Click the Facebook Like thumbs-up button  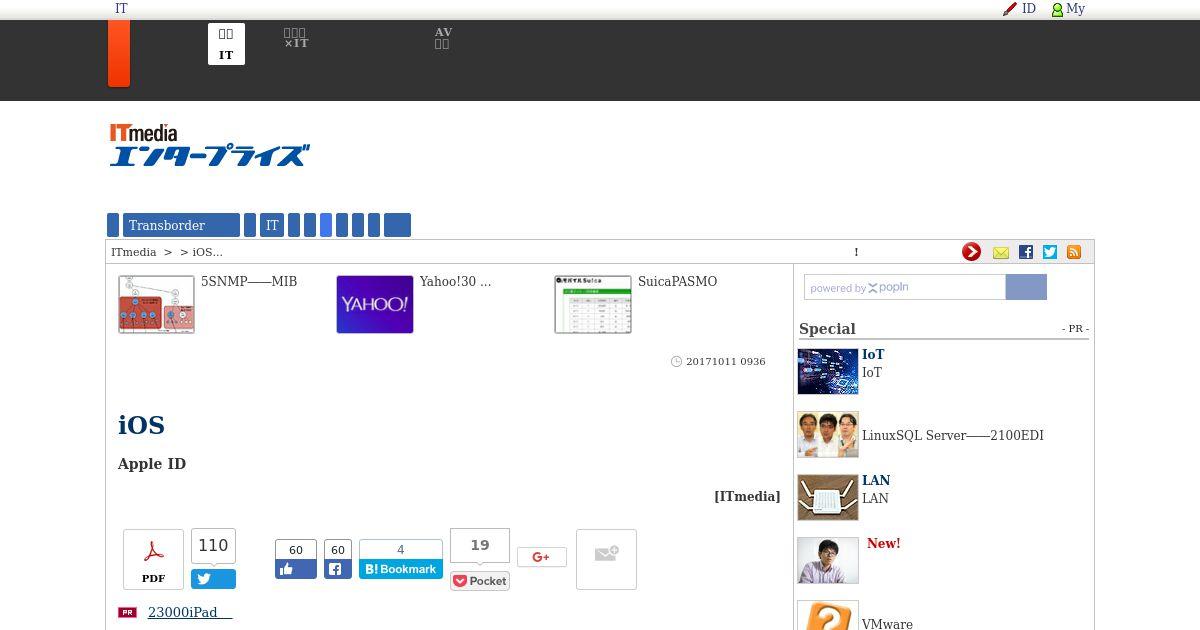pos(296,569)
